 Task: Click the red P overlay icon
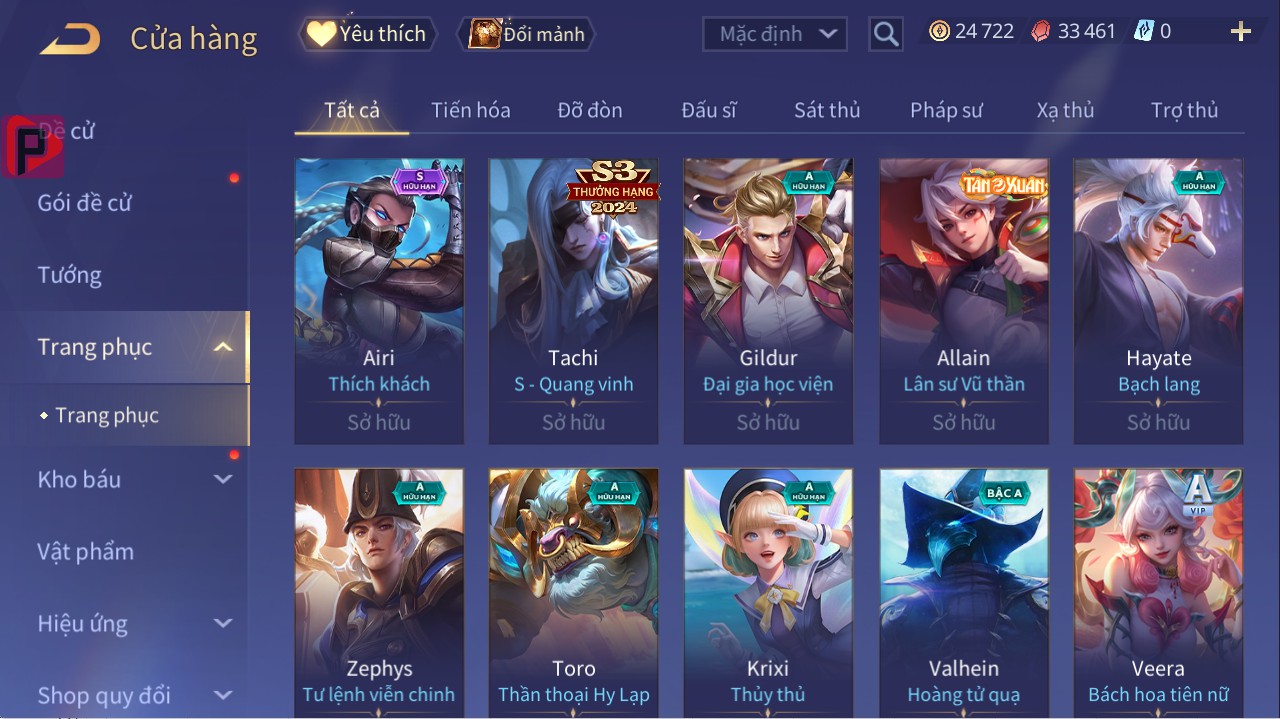(32, 146)
